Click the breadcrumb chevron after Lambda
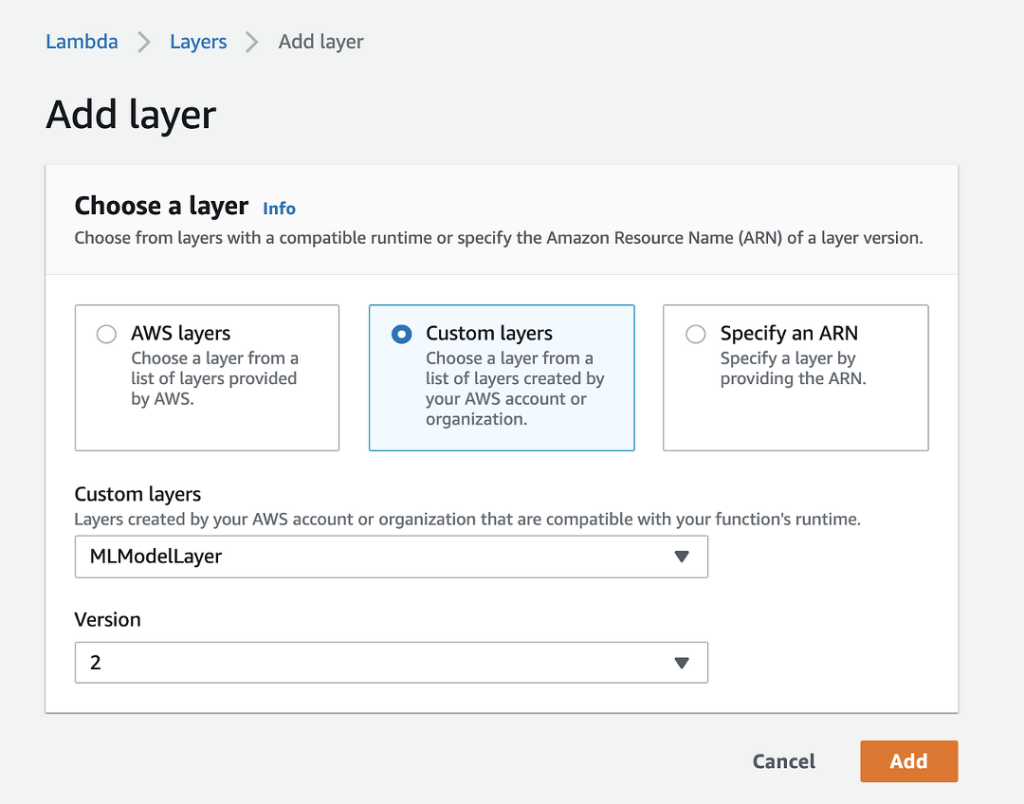 point(143,42)
